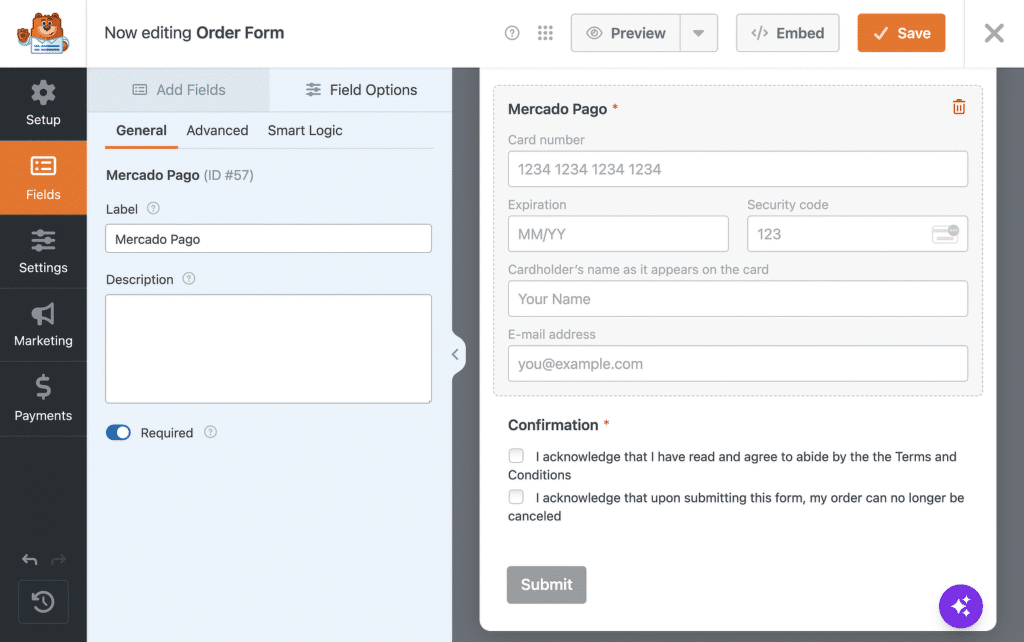Check the order cannot be canceled checkbox
This screenshot has width=1024, height=642.
pyautogui.click(x=516, y=497)
